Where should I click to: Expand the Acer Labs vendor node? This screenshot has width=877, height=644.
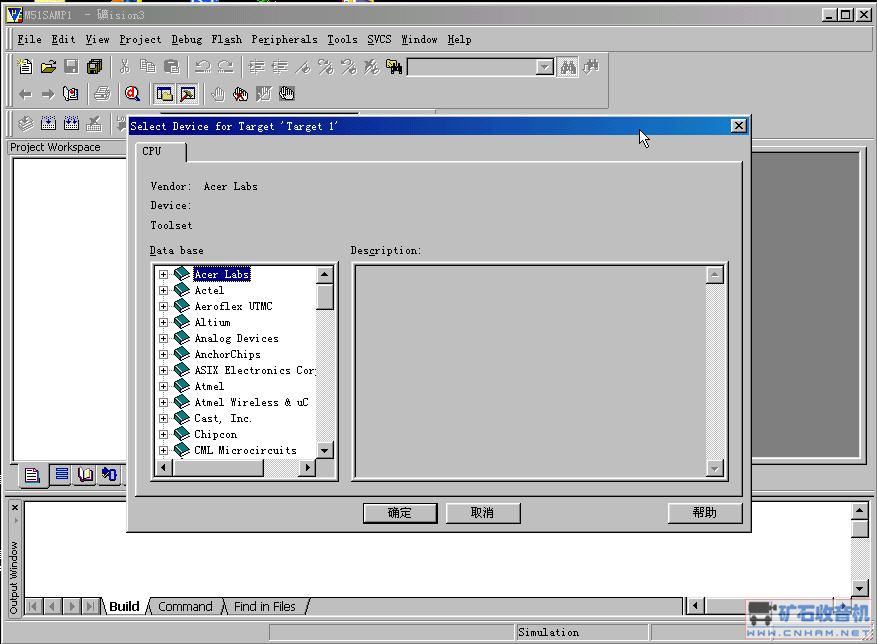164,275
